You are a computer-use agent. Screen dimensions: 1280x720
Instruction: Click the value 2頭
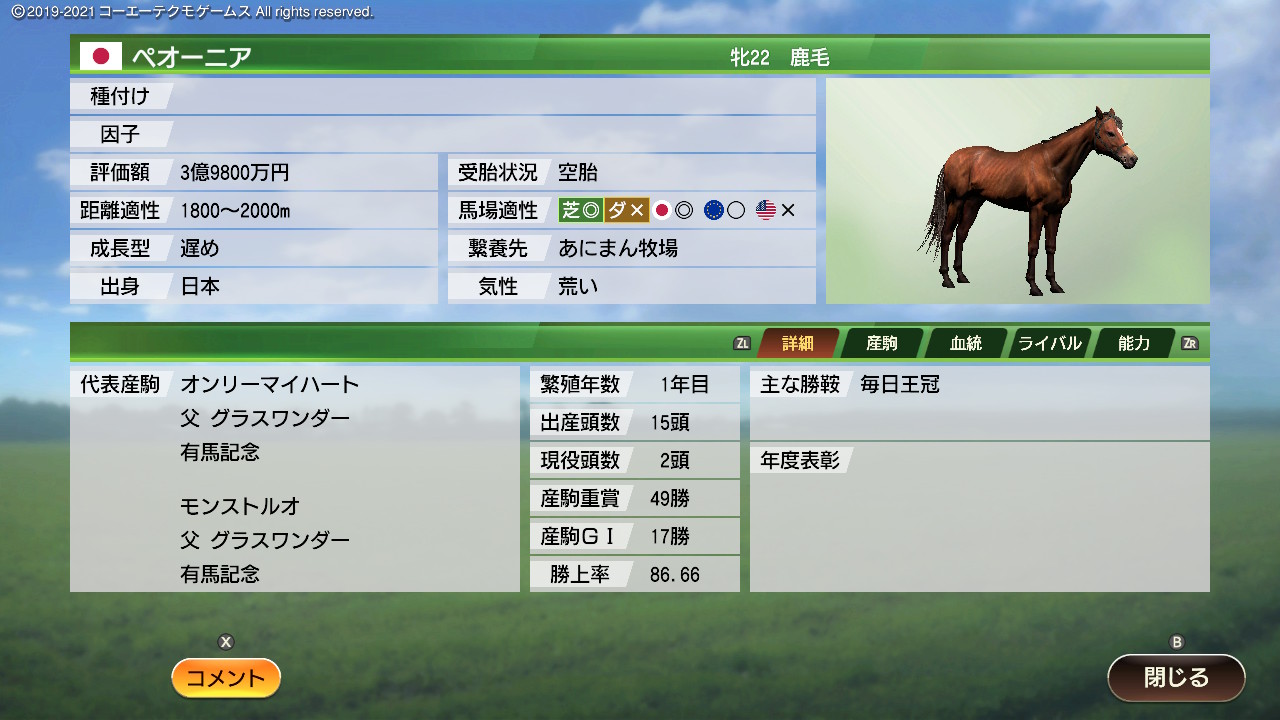coord(675,461)
